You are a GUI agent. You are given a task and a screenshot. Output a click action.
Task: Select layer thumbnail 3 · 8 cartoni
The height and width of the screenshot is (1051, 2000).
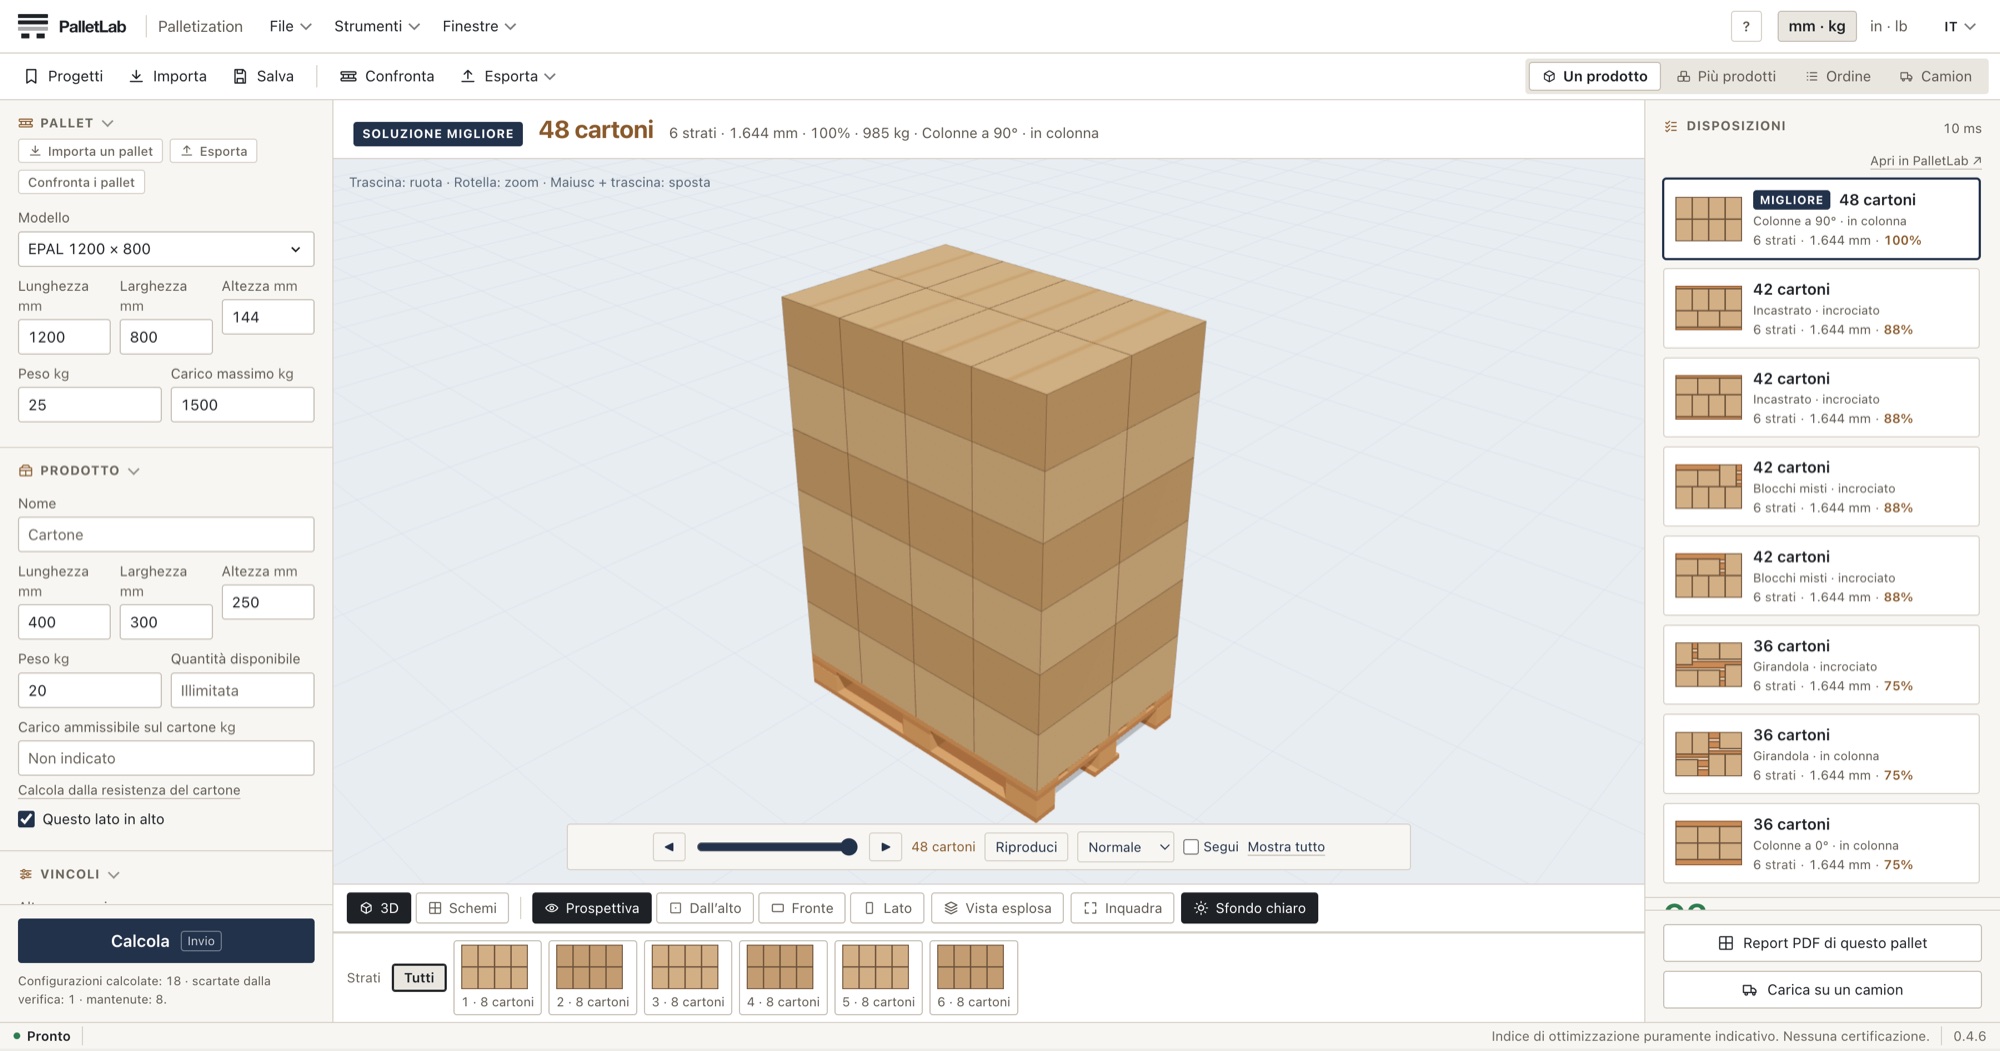(x=688, y=977)
